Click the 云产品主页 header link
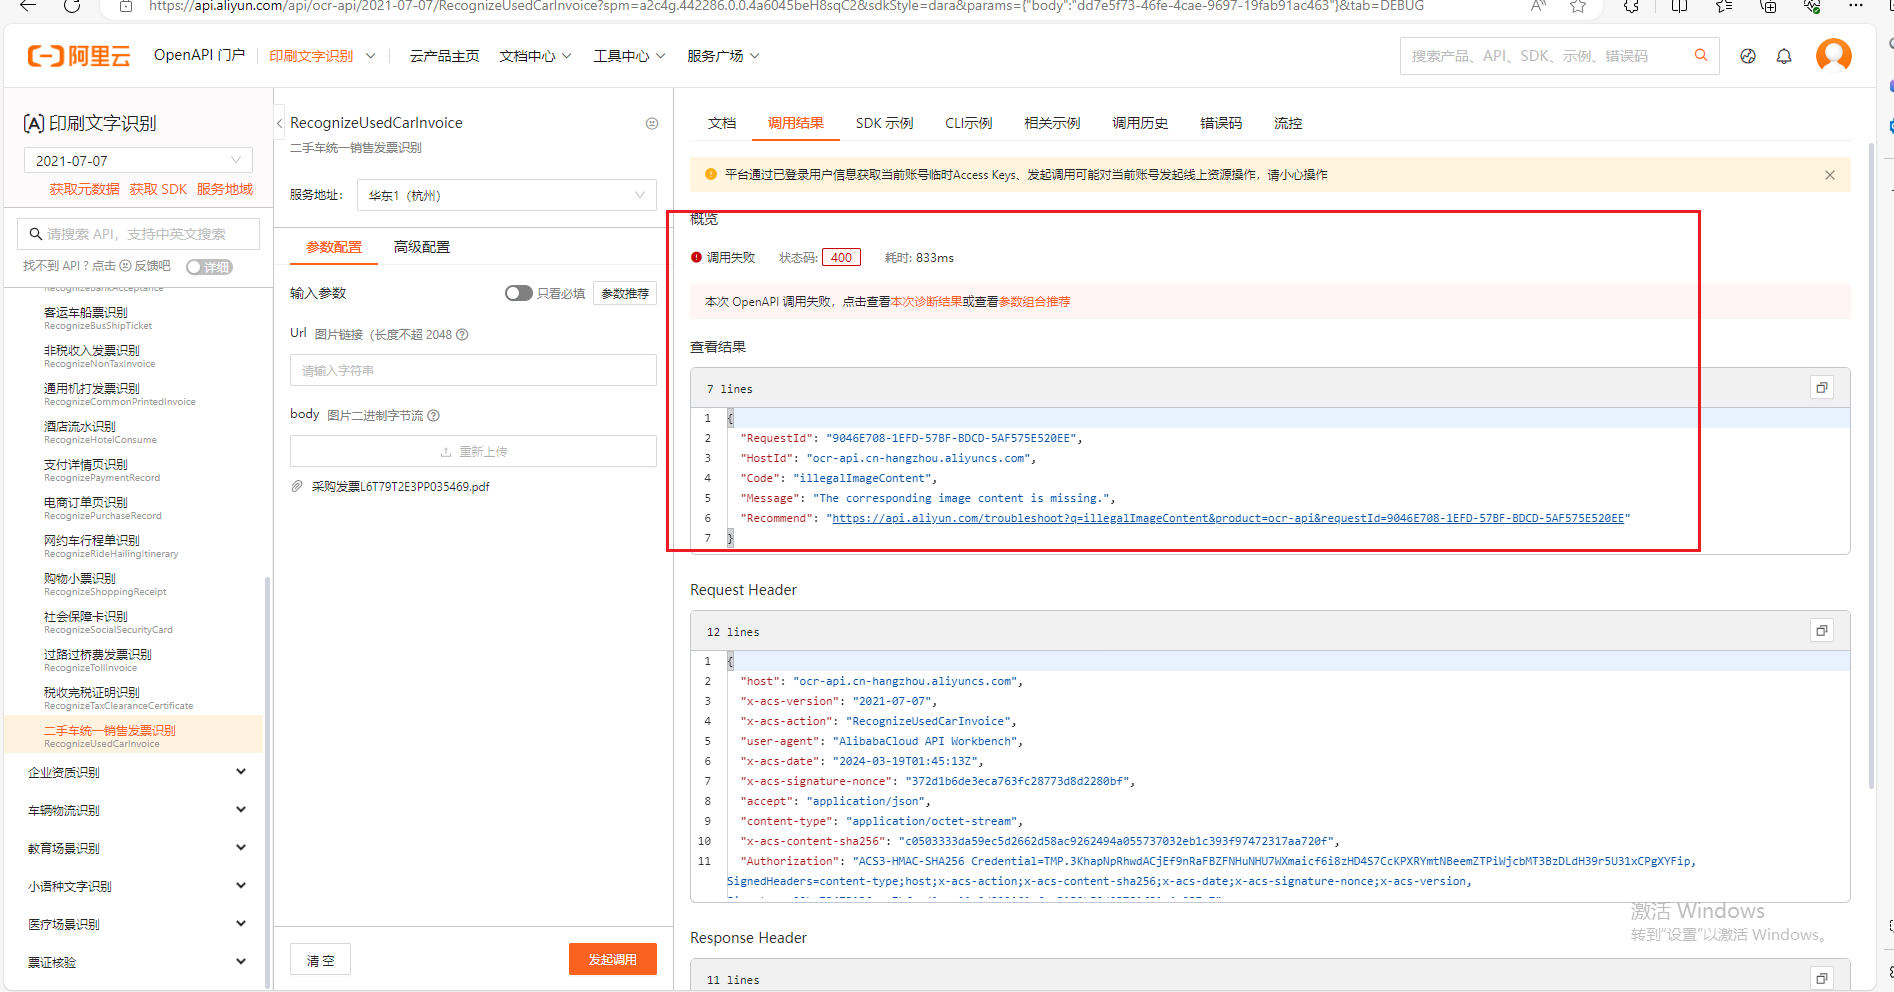This screenshot has width=1894, height=992. (444, 56)
